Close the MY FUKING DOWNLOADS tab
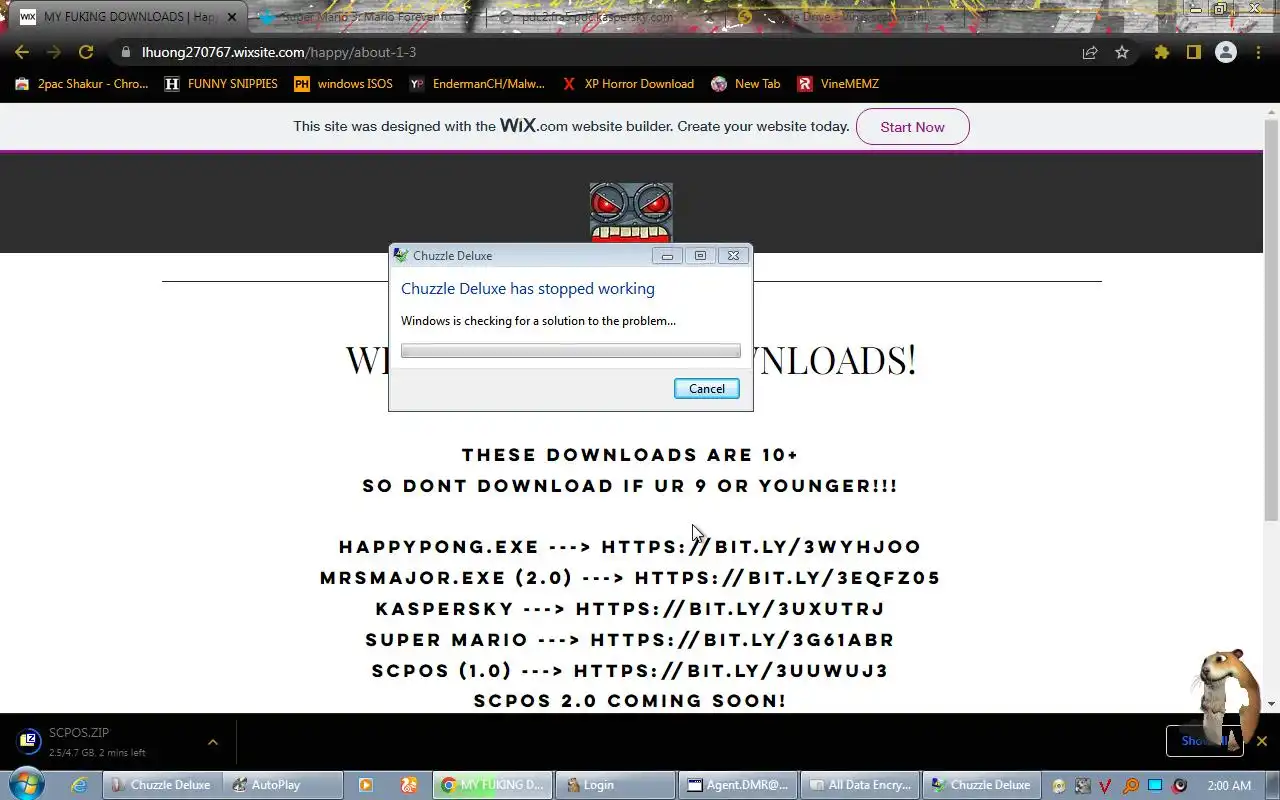This screenshot has height=800, width=1280. 231,17
